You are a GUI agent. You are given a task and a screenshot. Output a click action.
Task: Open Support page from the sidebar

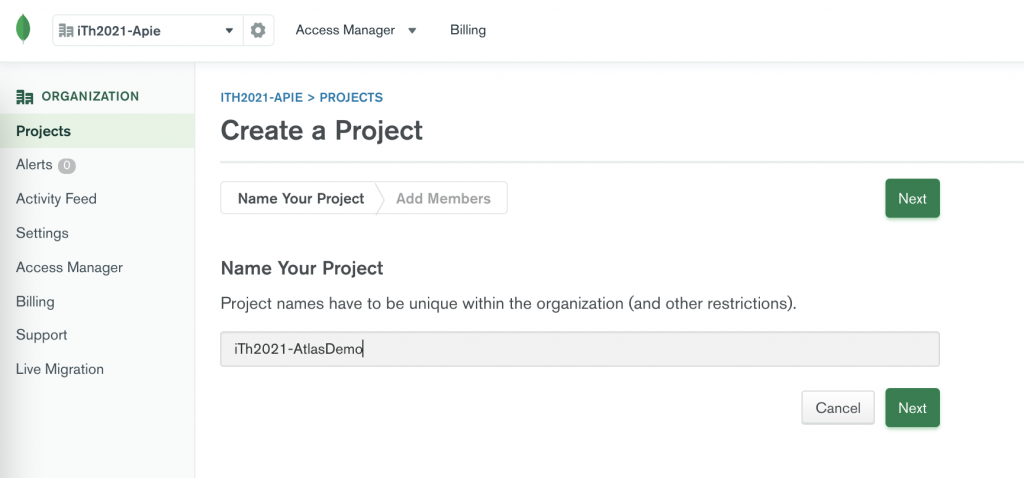click(42, 335)
